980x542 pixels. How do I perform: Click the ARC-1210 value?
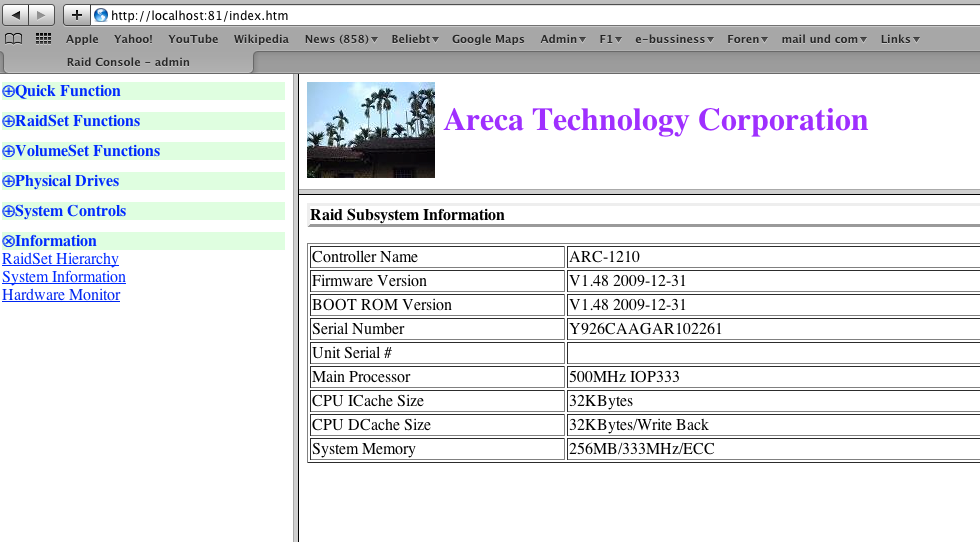coord(604,257)
